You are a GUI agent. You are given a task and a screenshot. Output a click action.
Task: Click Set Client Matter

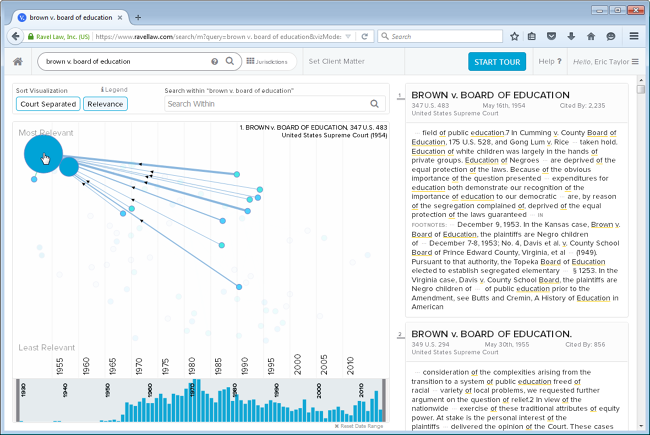pos(336,61)
